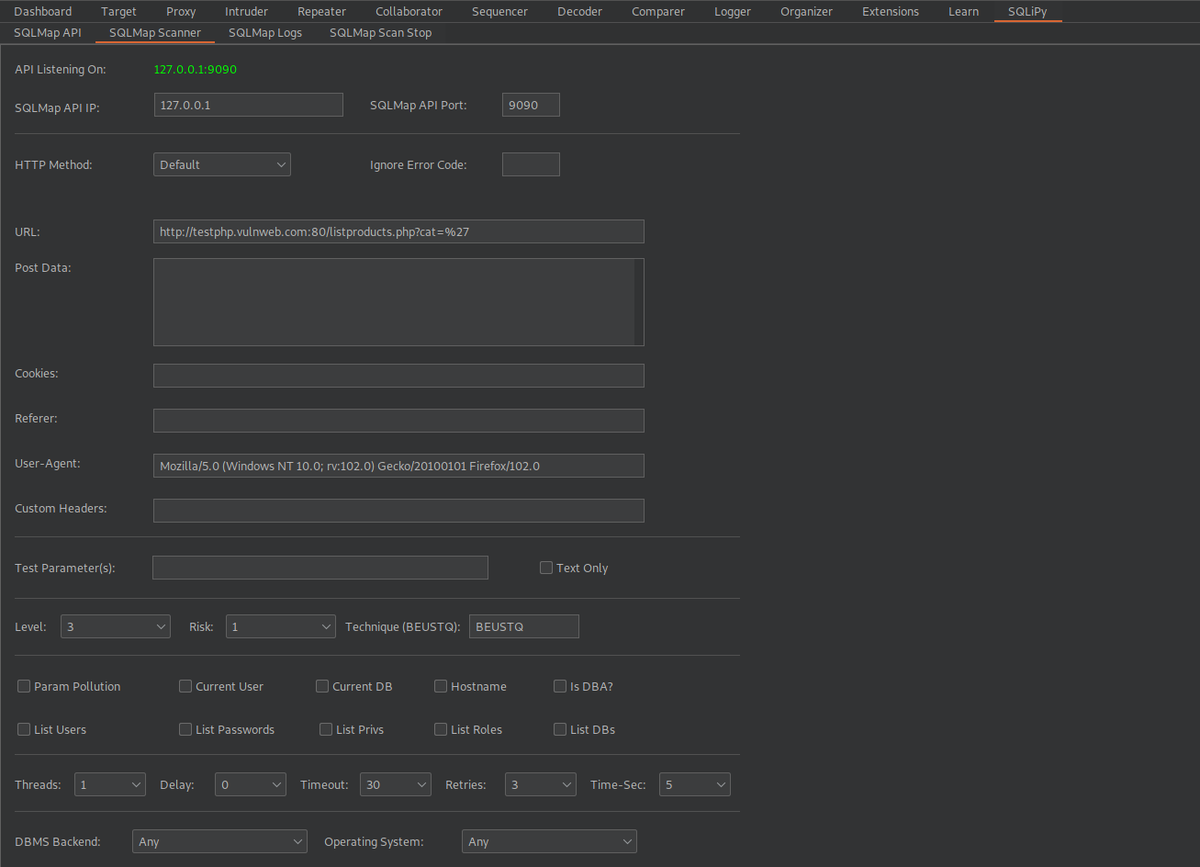Click the SQLMap API Port field

point(531,105)
